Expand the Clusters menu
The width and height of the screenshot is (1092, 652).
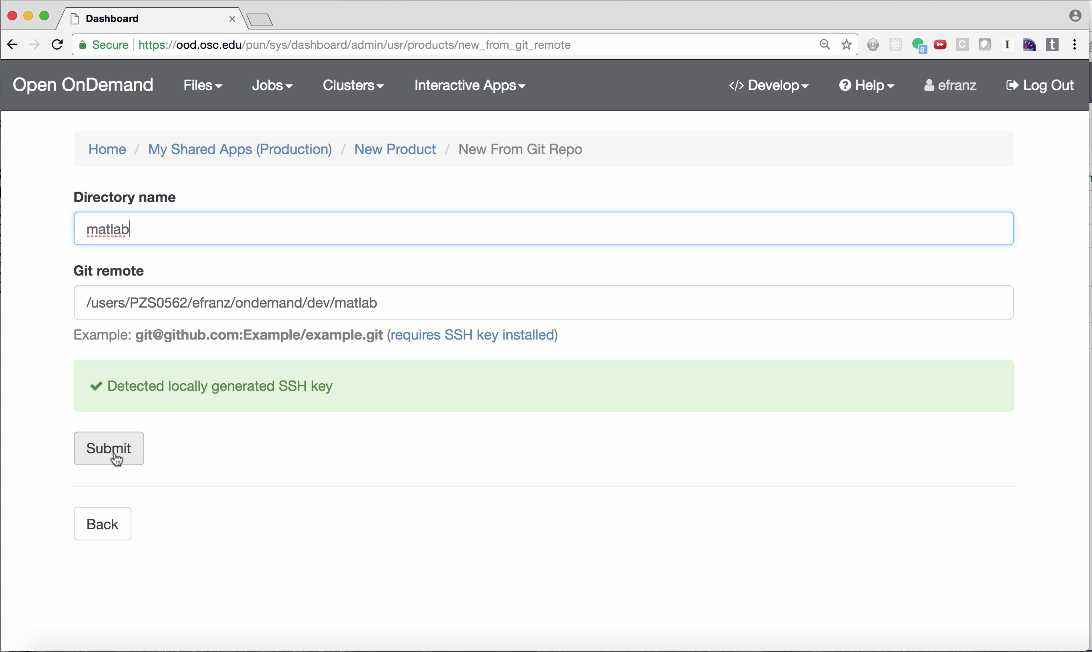tap(353, 86)
